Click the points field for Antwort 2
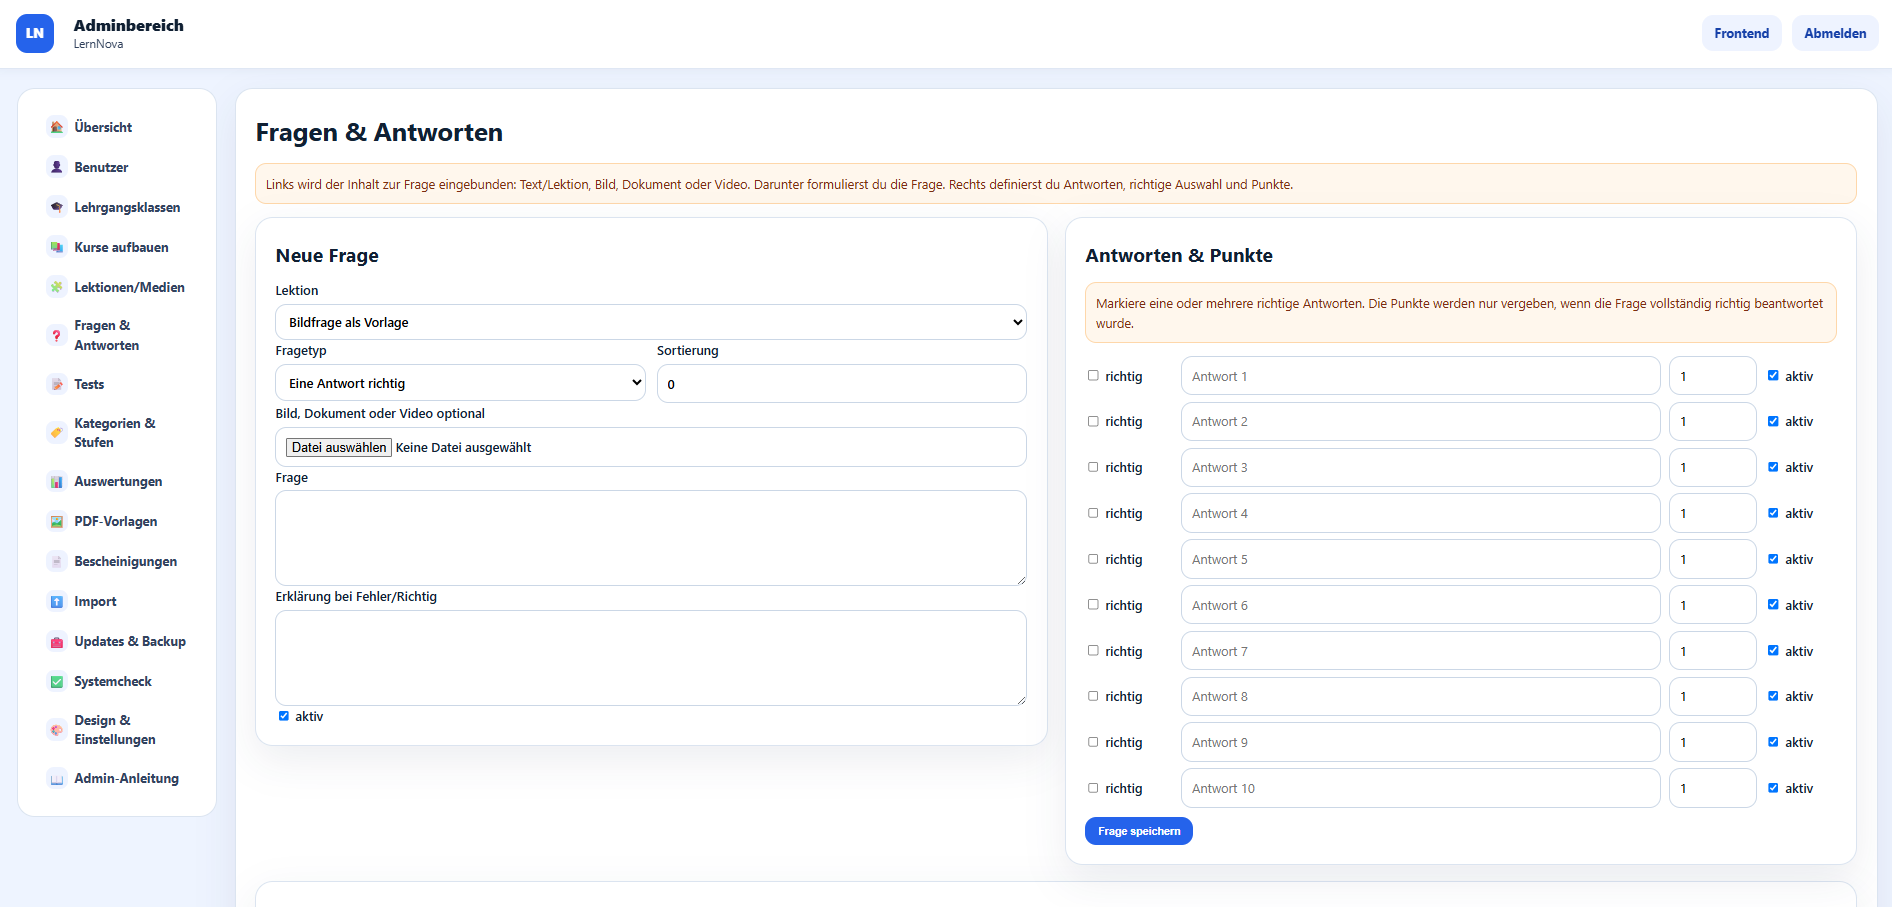Image resolution: width=1892 pixels, height=907 pixels. click(1712, 421)
